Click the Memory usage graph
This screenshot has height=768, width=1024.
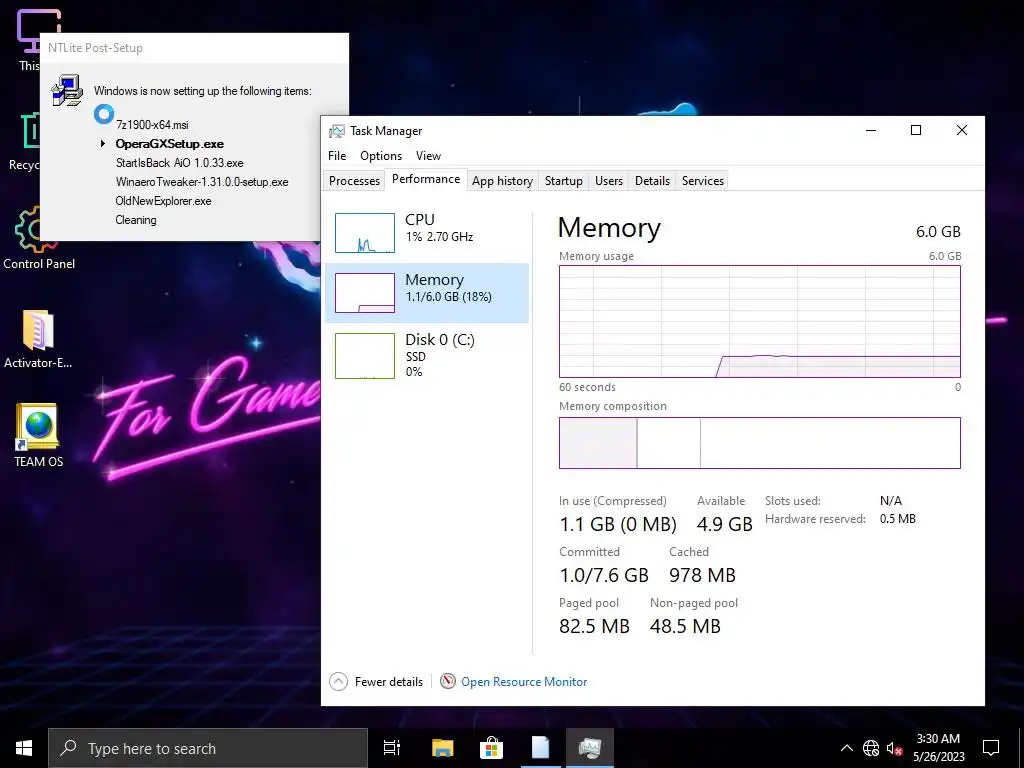point(760,321)
